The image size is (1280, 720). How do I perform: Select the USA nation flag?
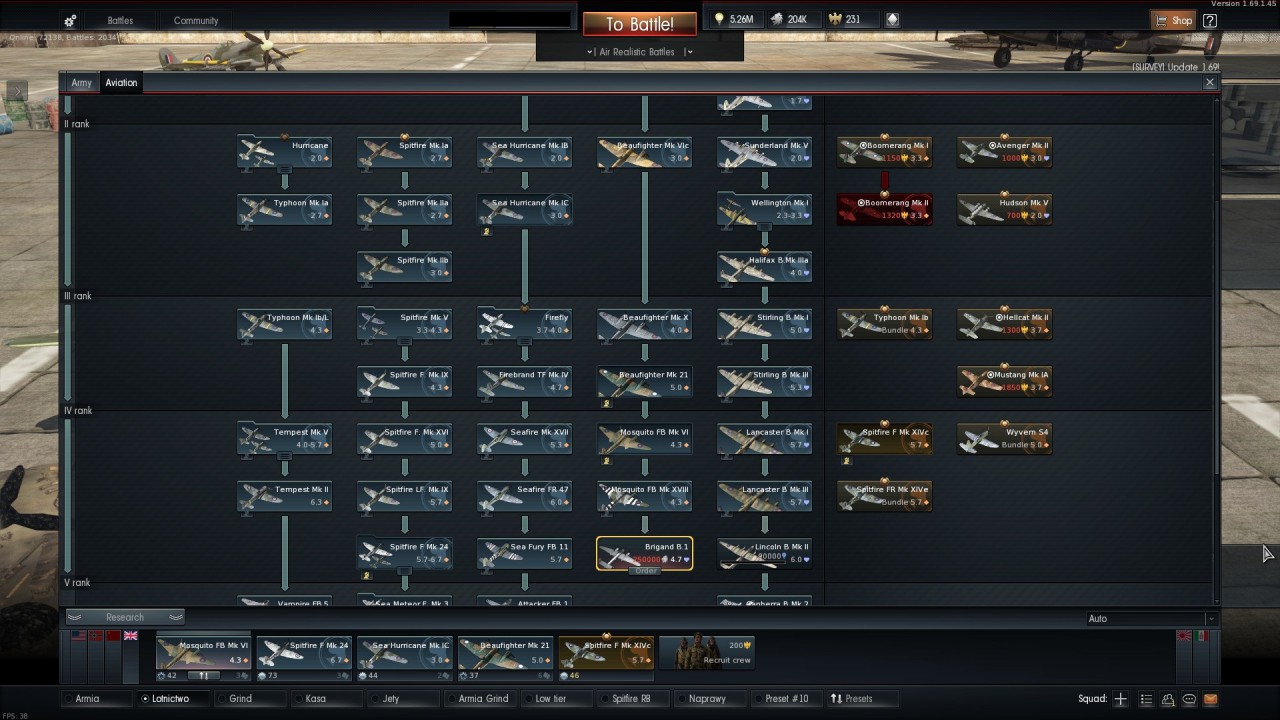pos(78,636)
